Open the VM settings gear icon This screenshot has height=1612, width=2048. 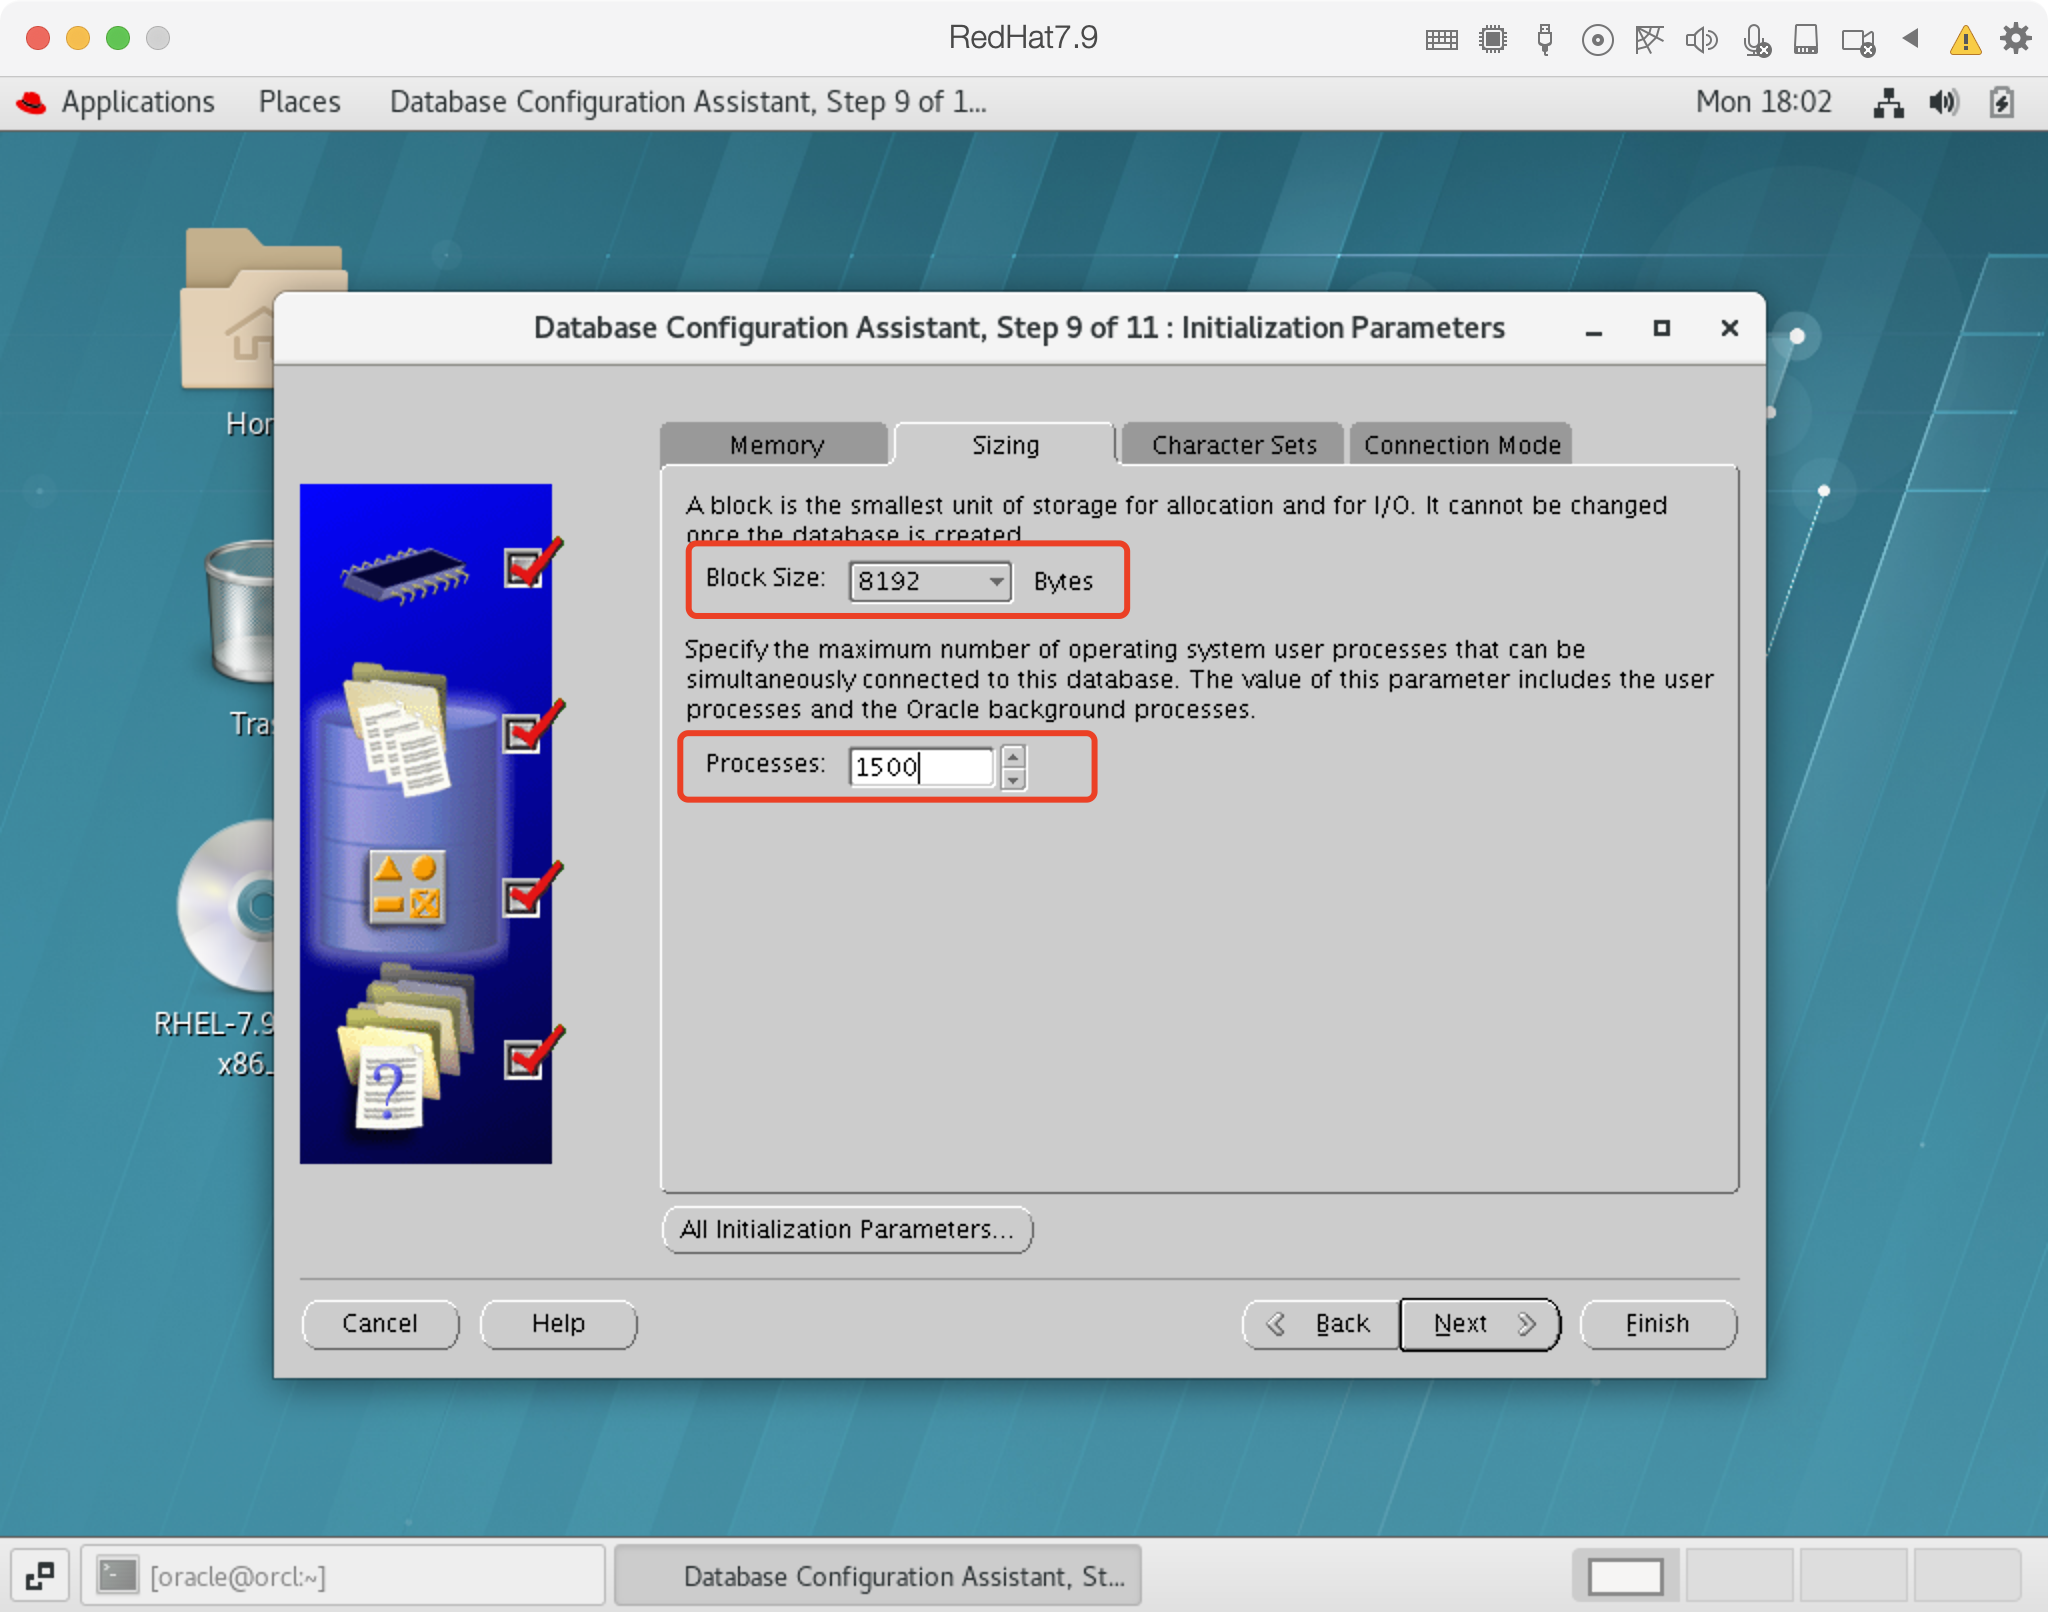pos(2014,38)
